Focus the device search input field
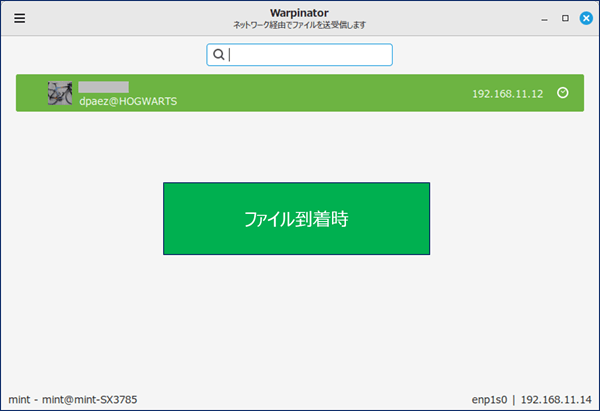The width and height of the screenshot is (600, 411). pyautogui.click(x=299, y=55)
